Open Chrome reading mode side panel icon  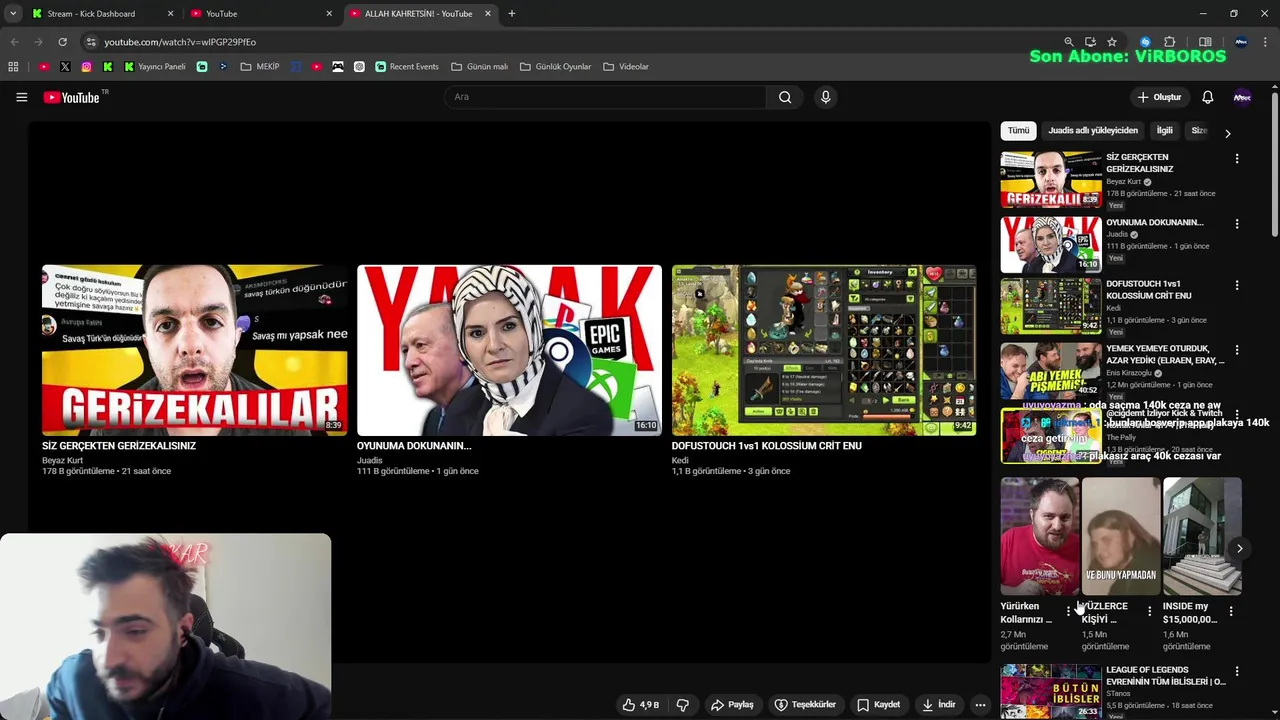click(x=1205, y=42)
